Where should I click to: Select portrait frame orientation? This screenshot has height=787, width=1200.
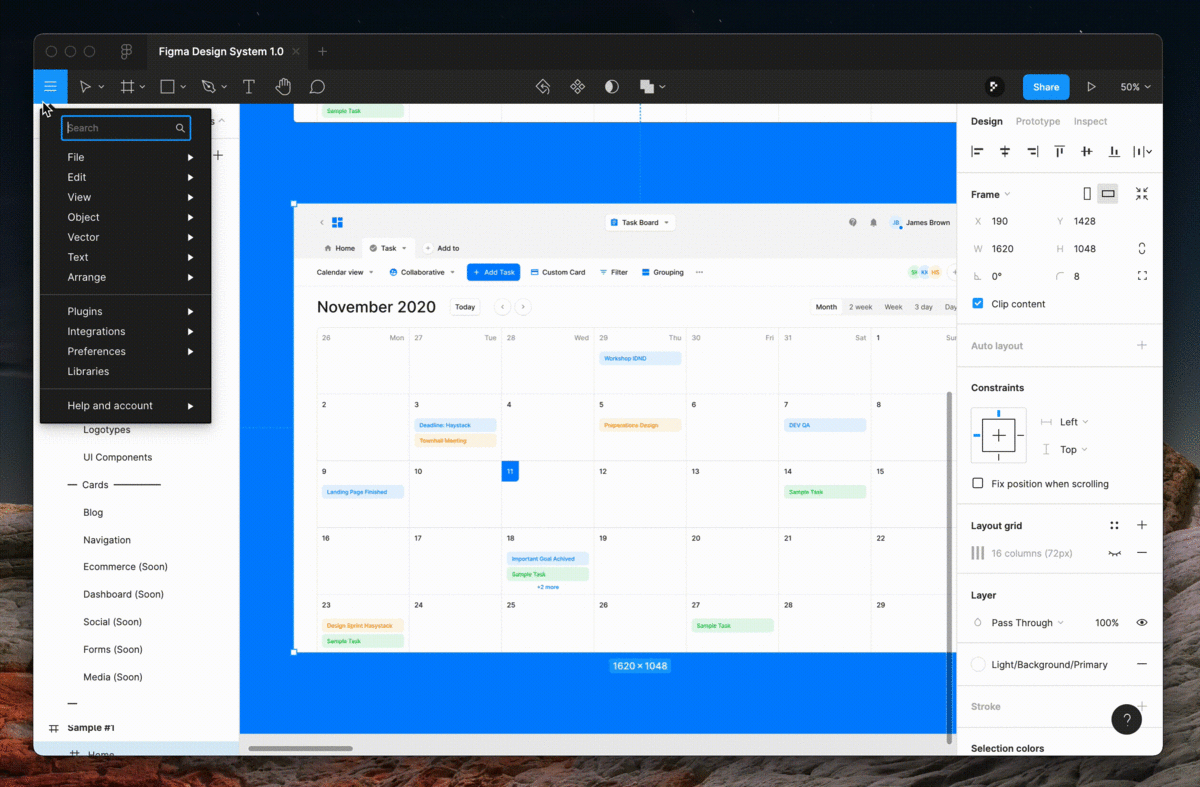point(1087,194)
